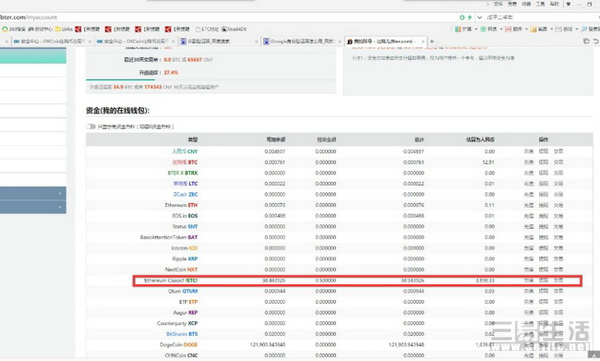Open the 帮助 menu
600x361 pixels.
click(x=554, y=4)
